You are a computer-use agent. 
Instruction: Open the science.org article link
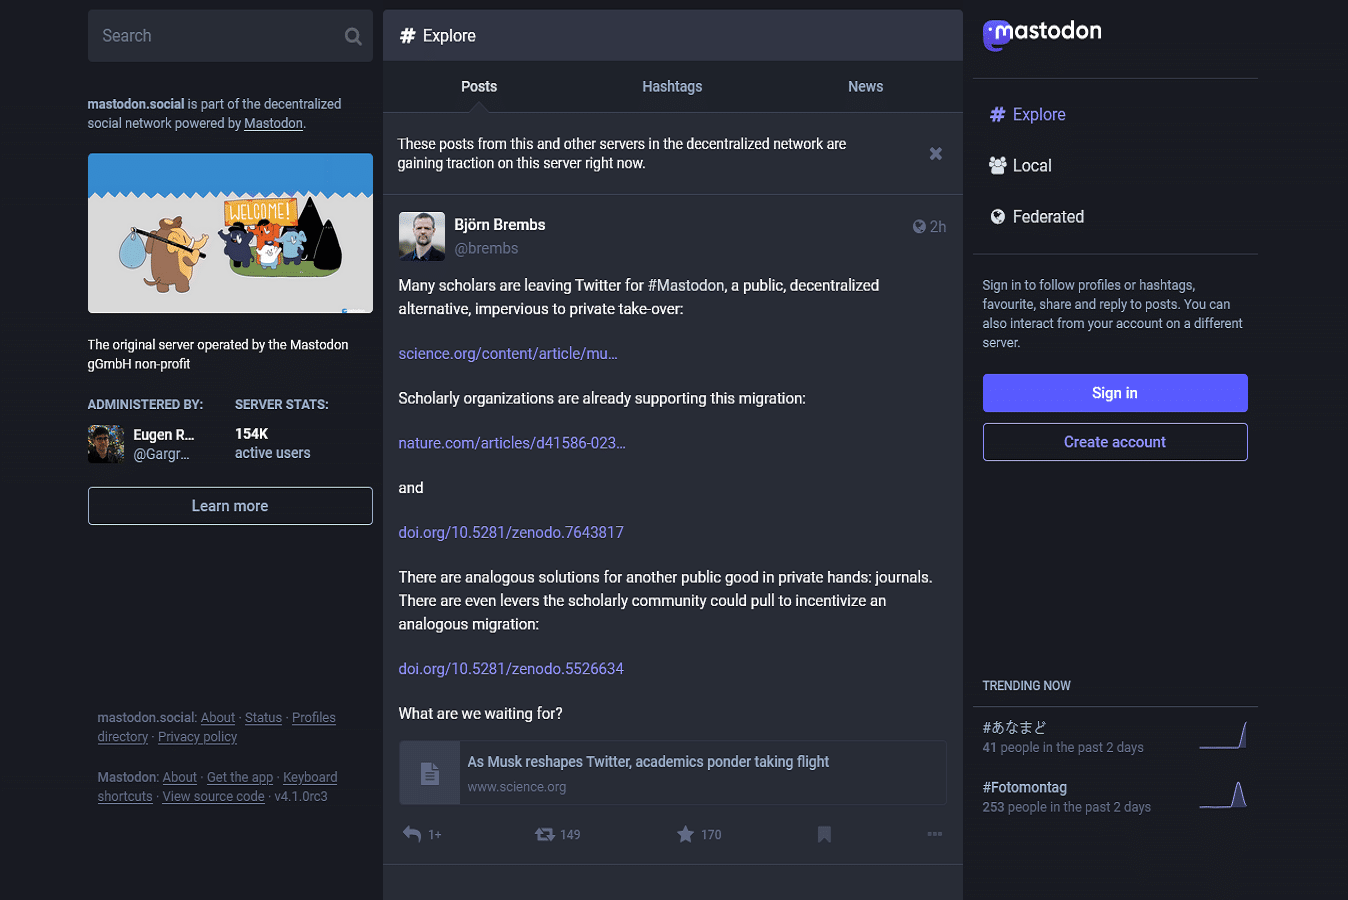508,354
